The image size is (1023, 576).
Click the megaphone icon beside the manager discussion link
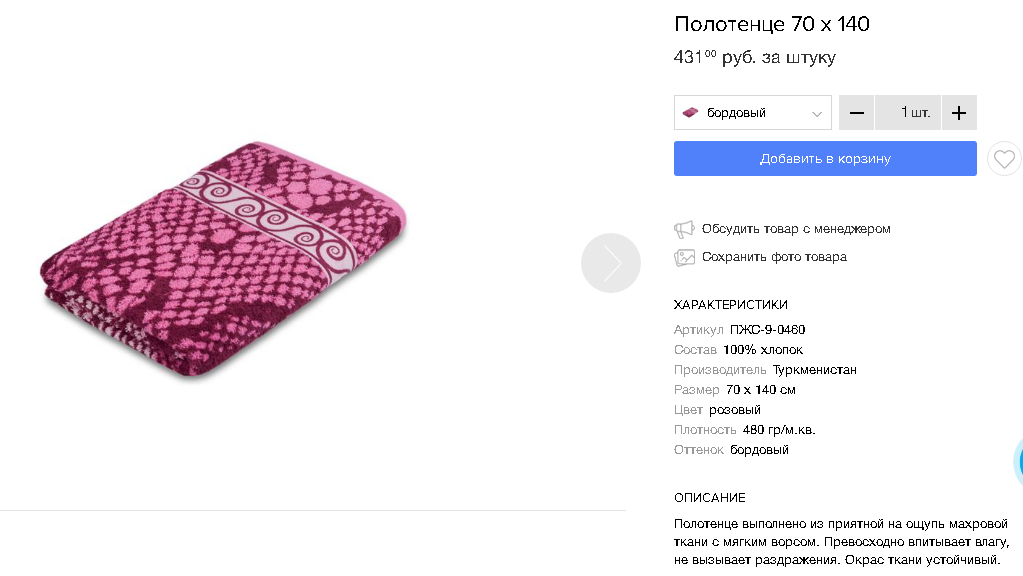coord(684,229)
